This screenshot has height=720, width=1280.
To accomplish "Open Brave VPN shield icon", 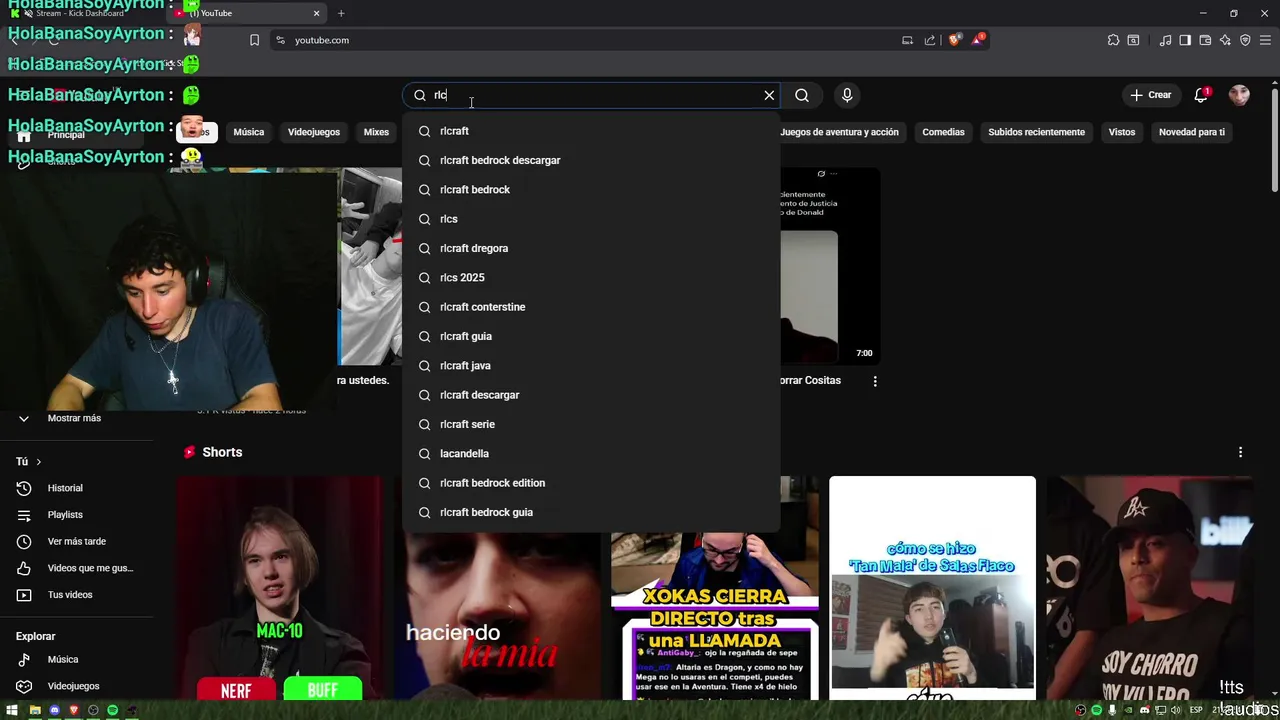I will (1245, 40).
